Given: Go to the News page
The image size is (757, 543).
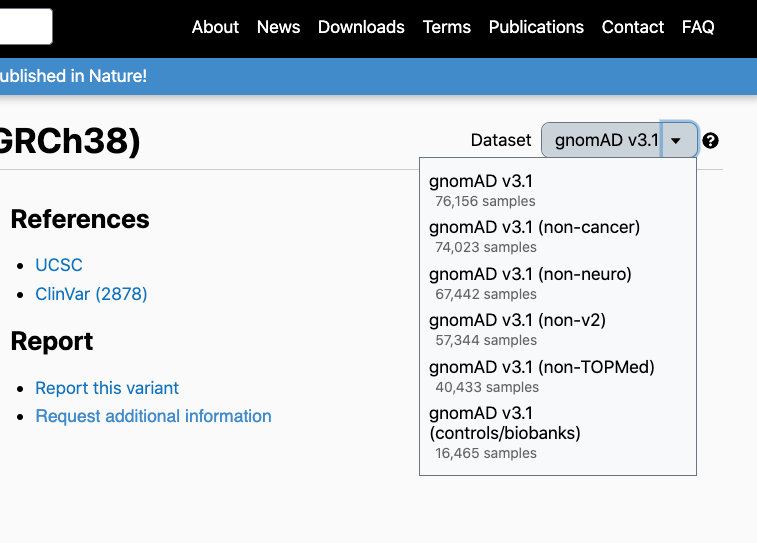Looking at the screenshot, I should point(278,27).
